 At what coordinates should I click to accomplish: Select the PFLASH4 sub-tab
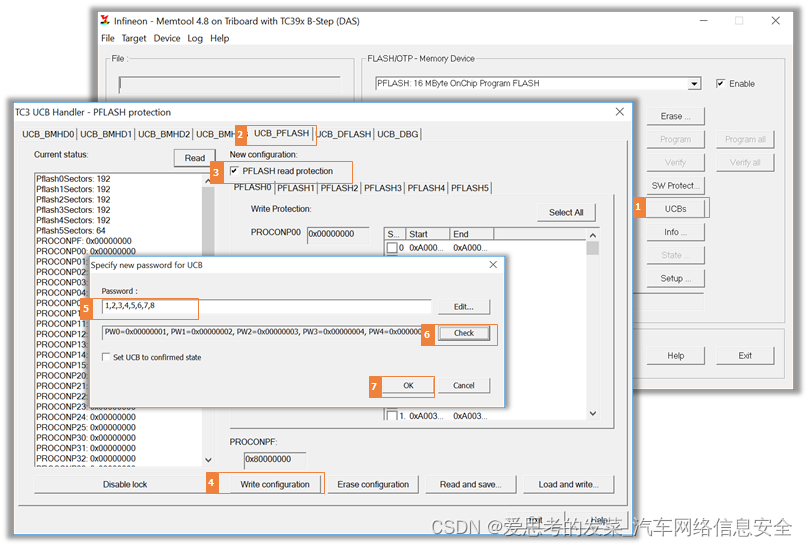tap(426, 188)
